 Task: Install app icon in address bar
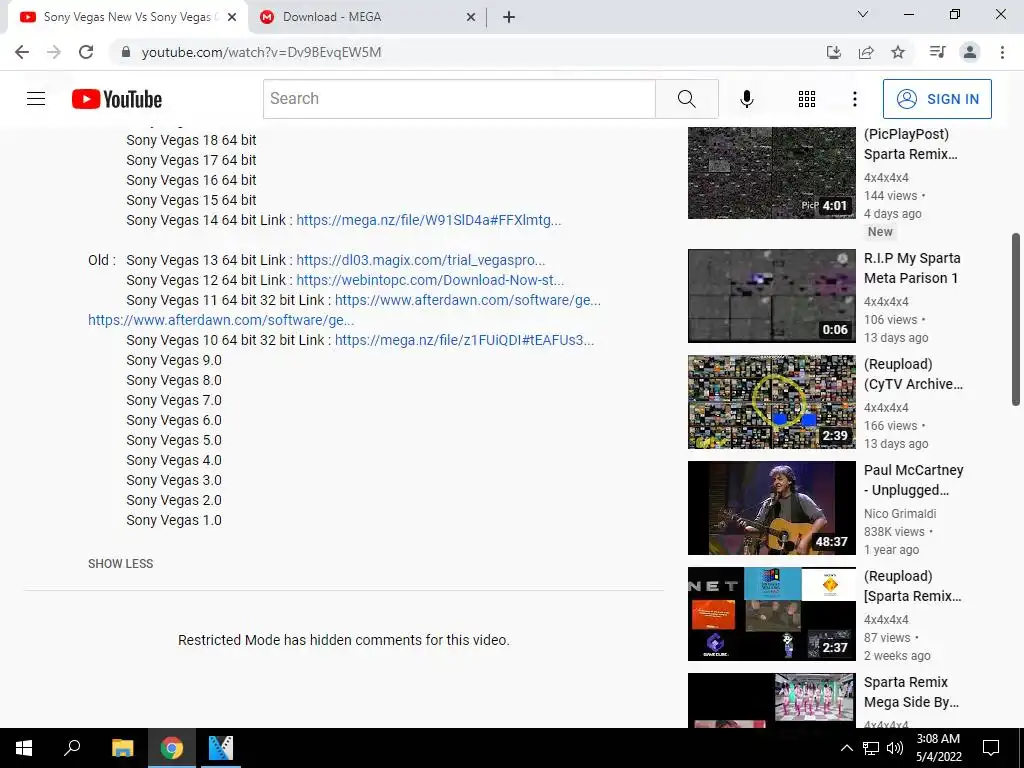click(x=833, y=52)
